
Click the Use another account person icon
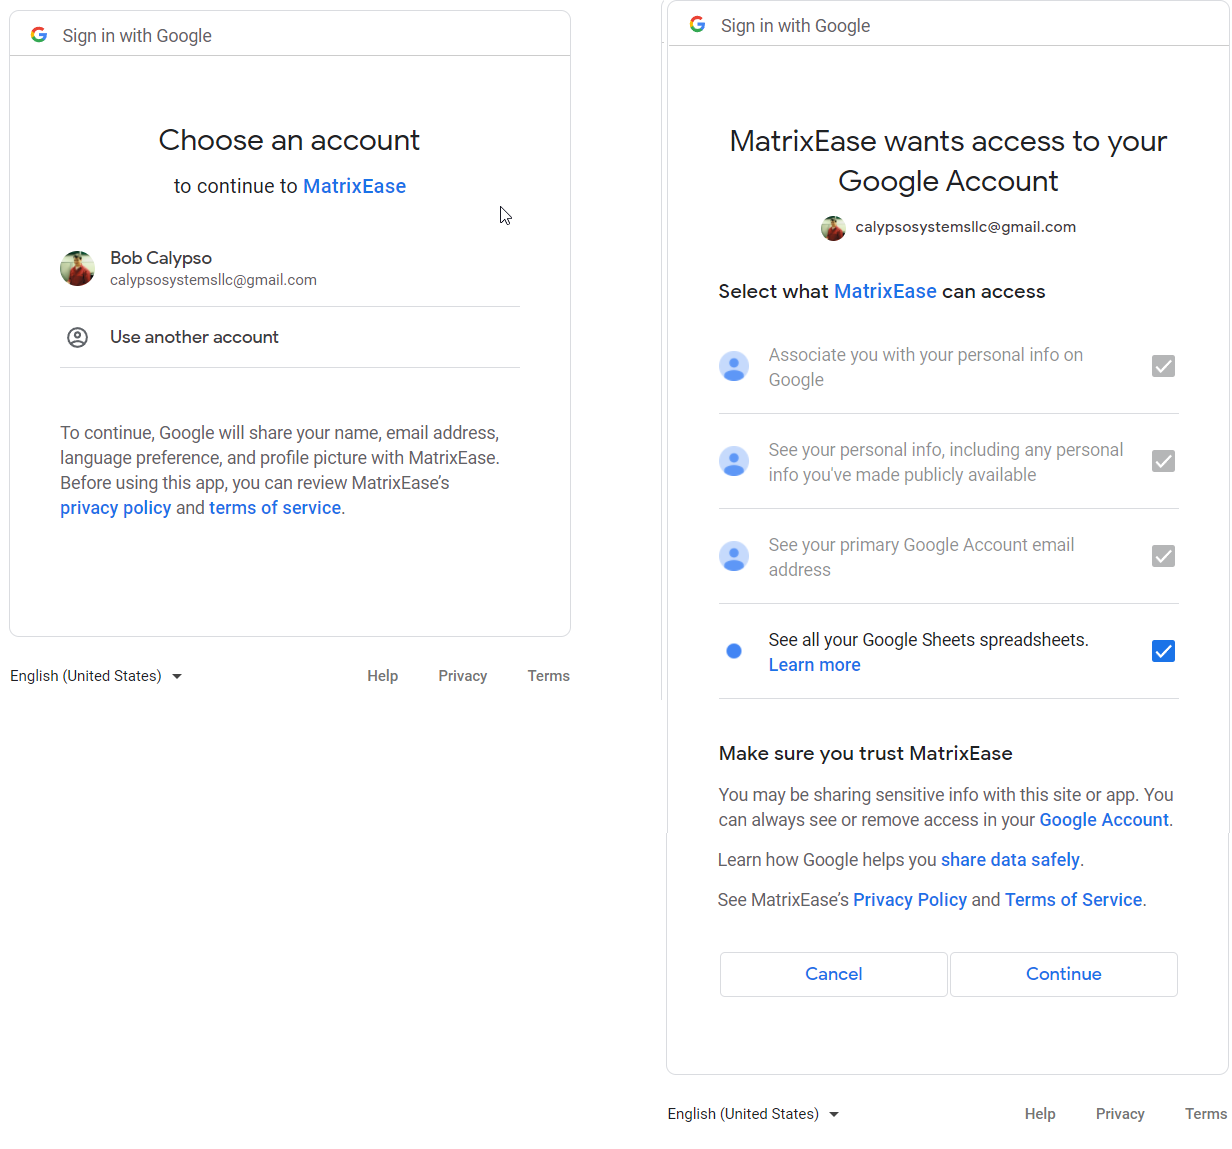tap(77, 337)
